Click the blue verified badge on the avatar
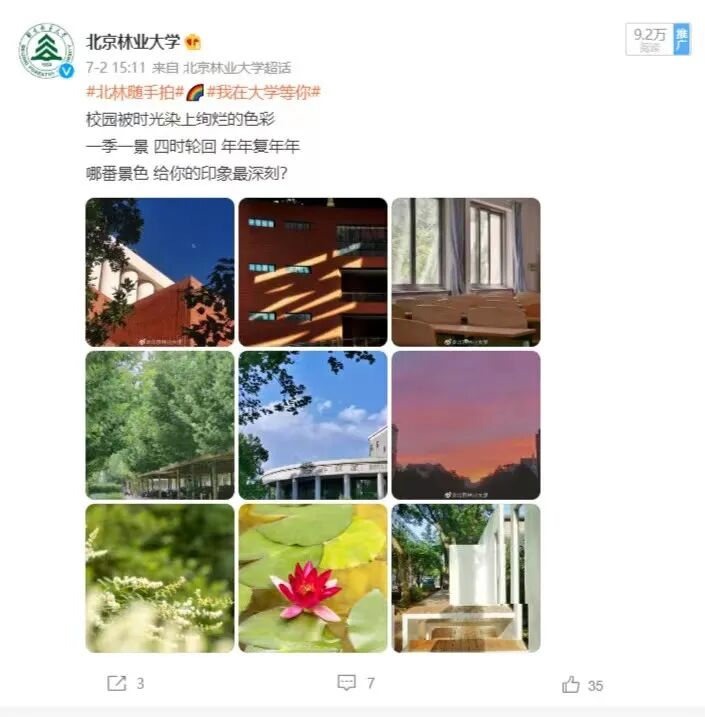The image size is (705, 717). [67, 71]
